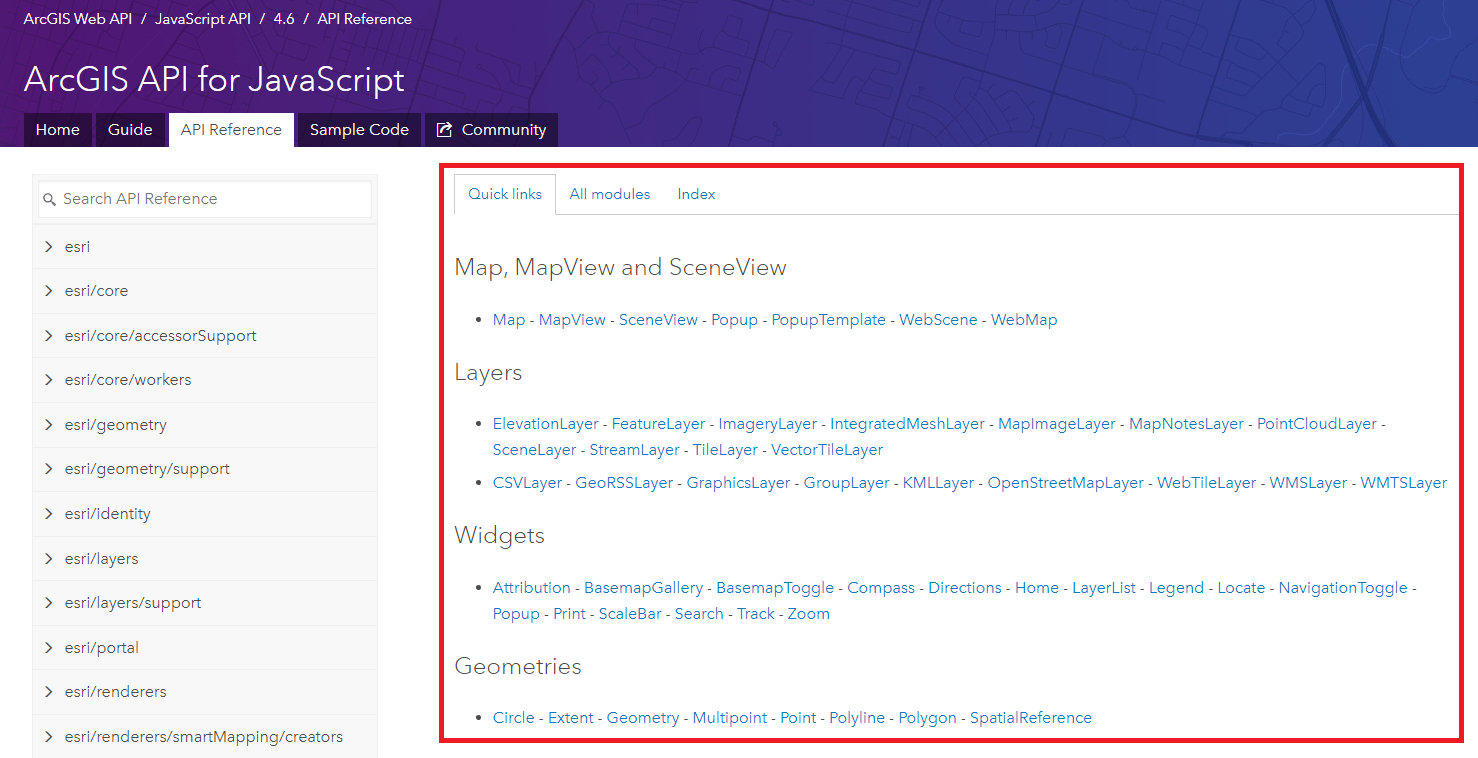The height and width of the screenshot is (758, 1478).
Task: Expand the esri tree chevron
Action: (x=48, y=246)
